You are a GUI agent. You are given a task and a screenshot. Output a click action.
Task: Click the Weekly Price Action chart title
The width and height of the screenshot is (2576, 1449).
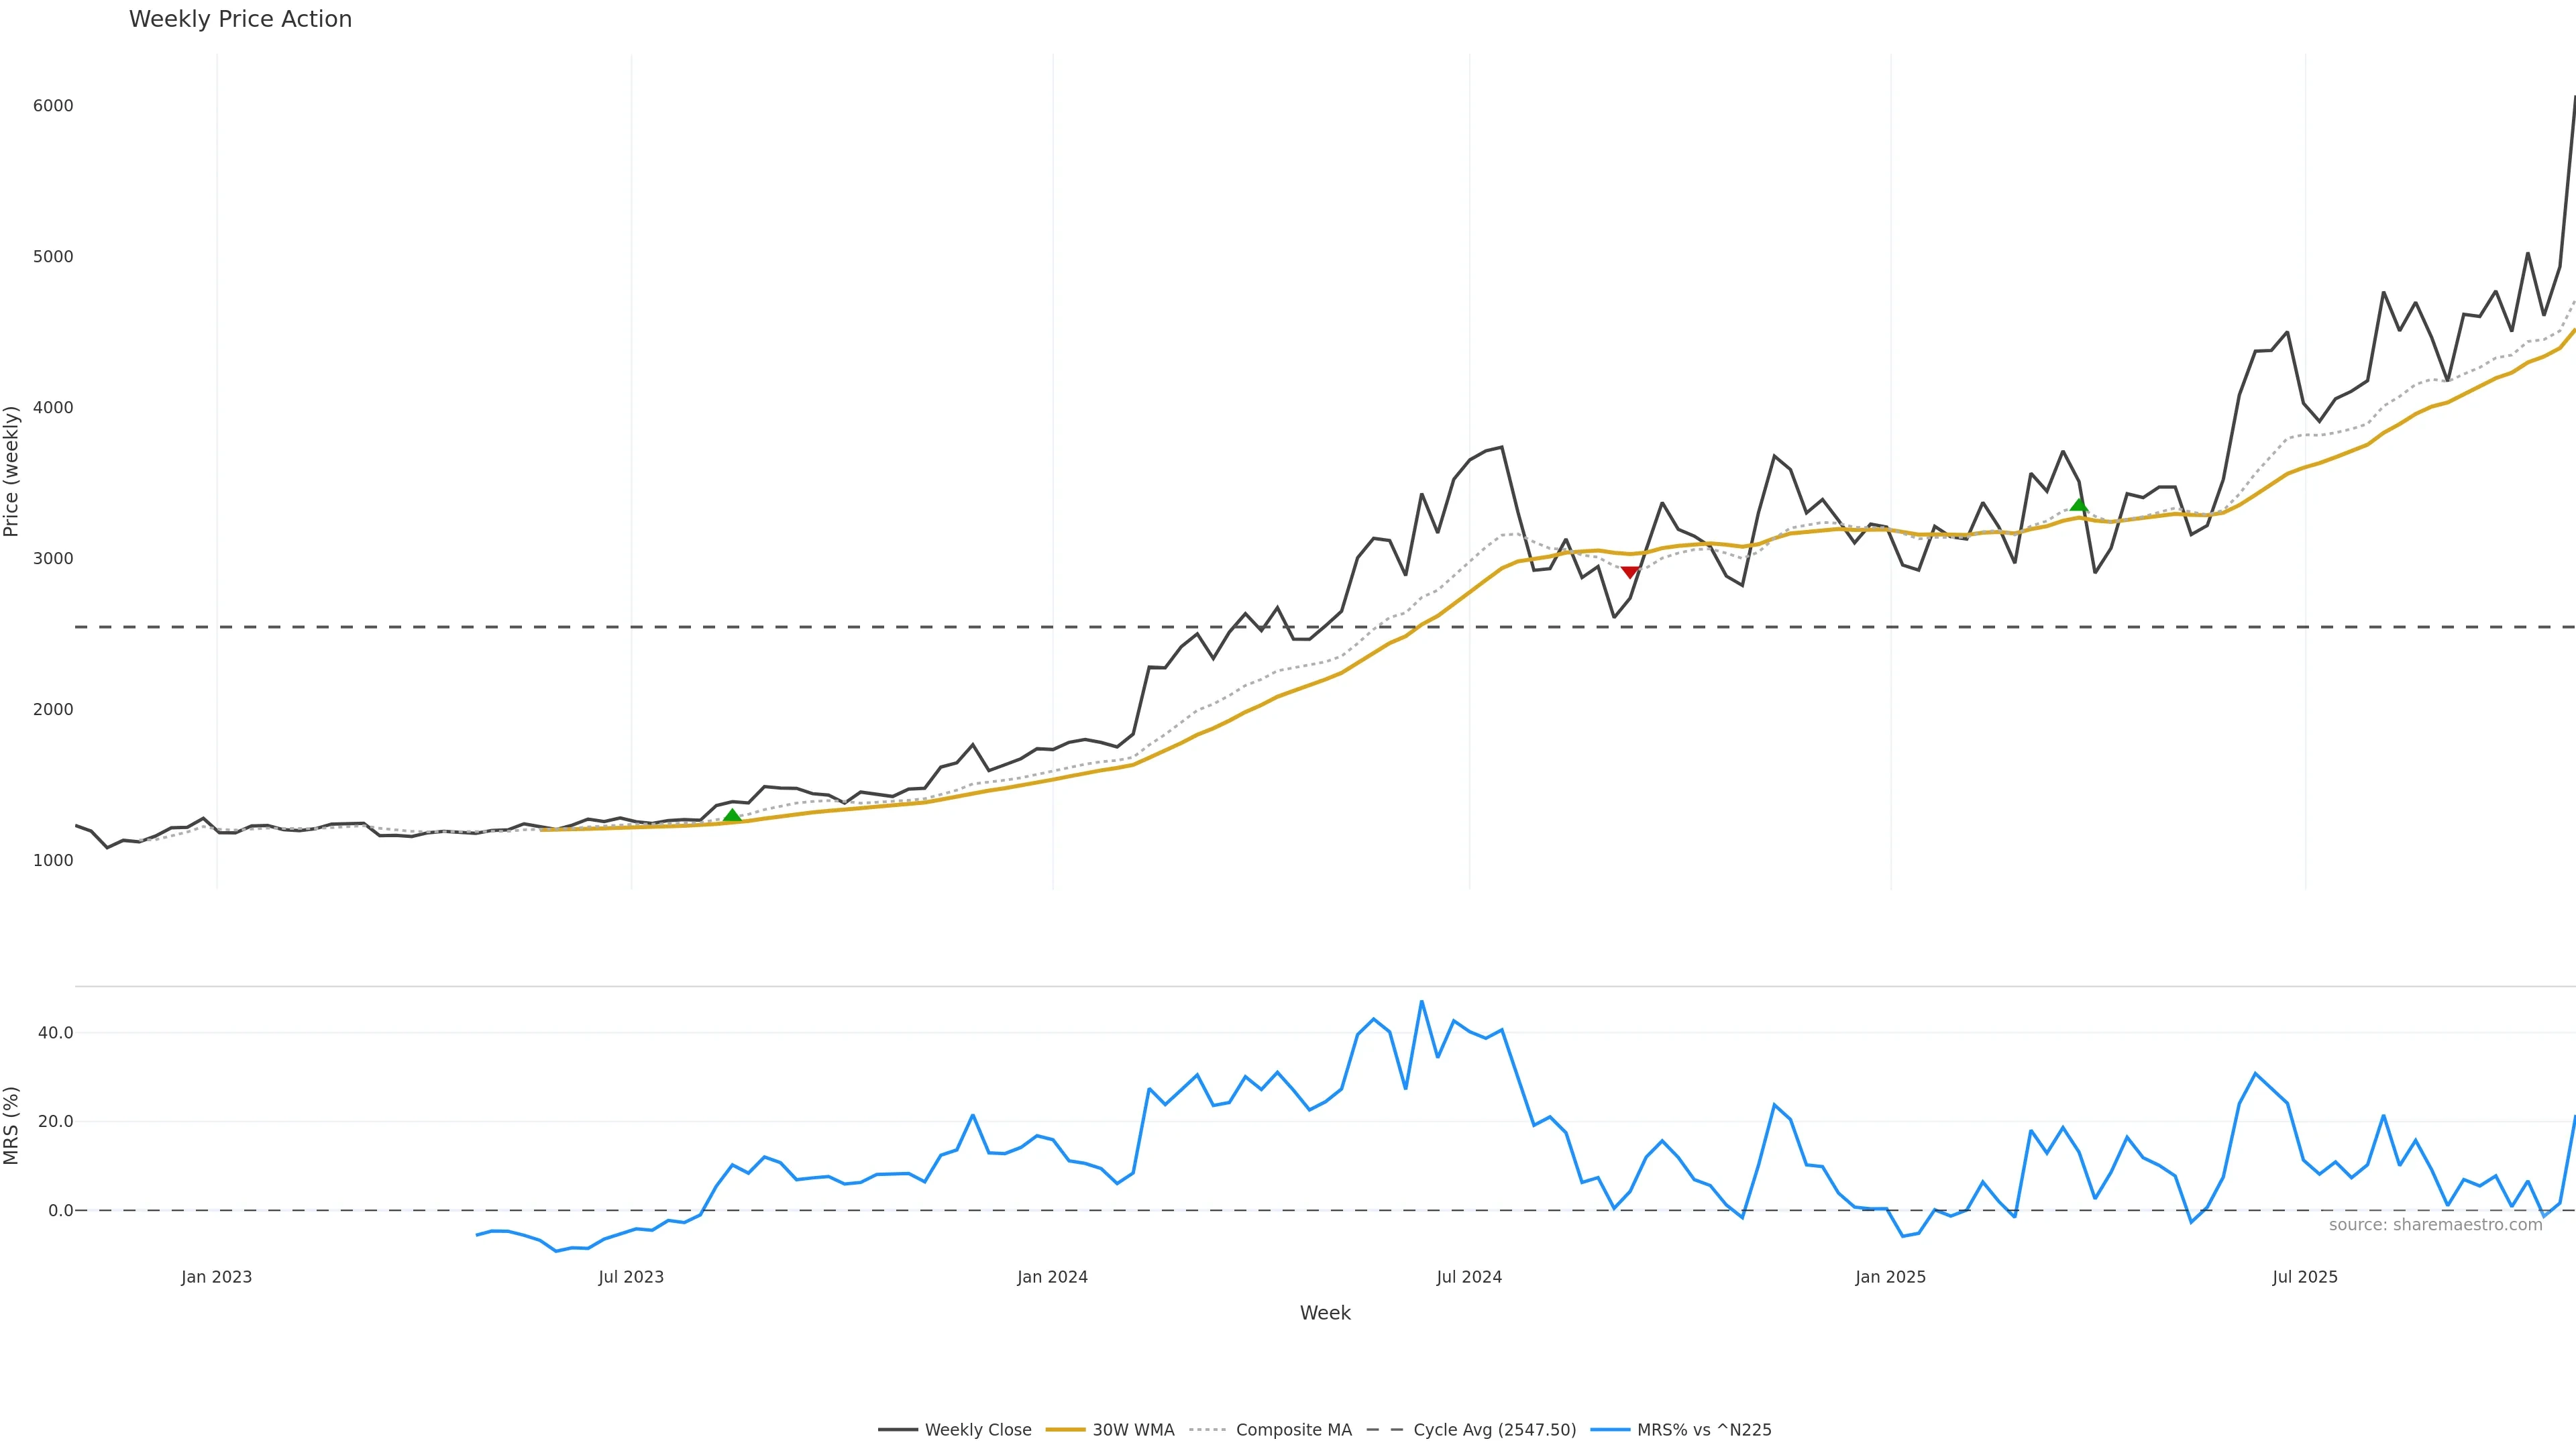point(240,19)
